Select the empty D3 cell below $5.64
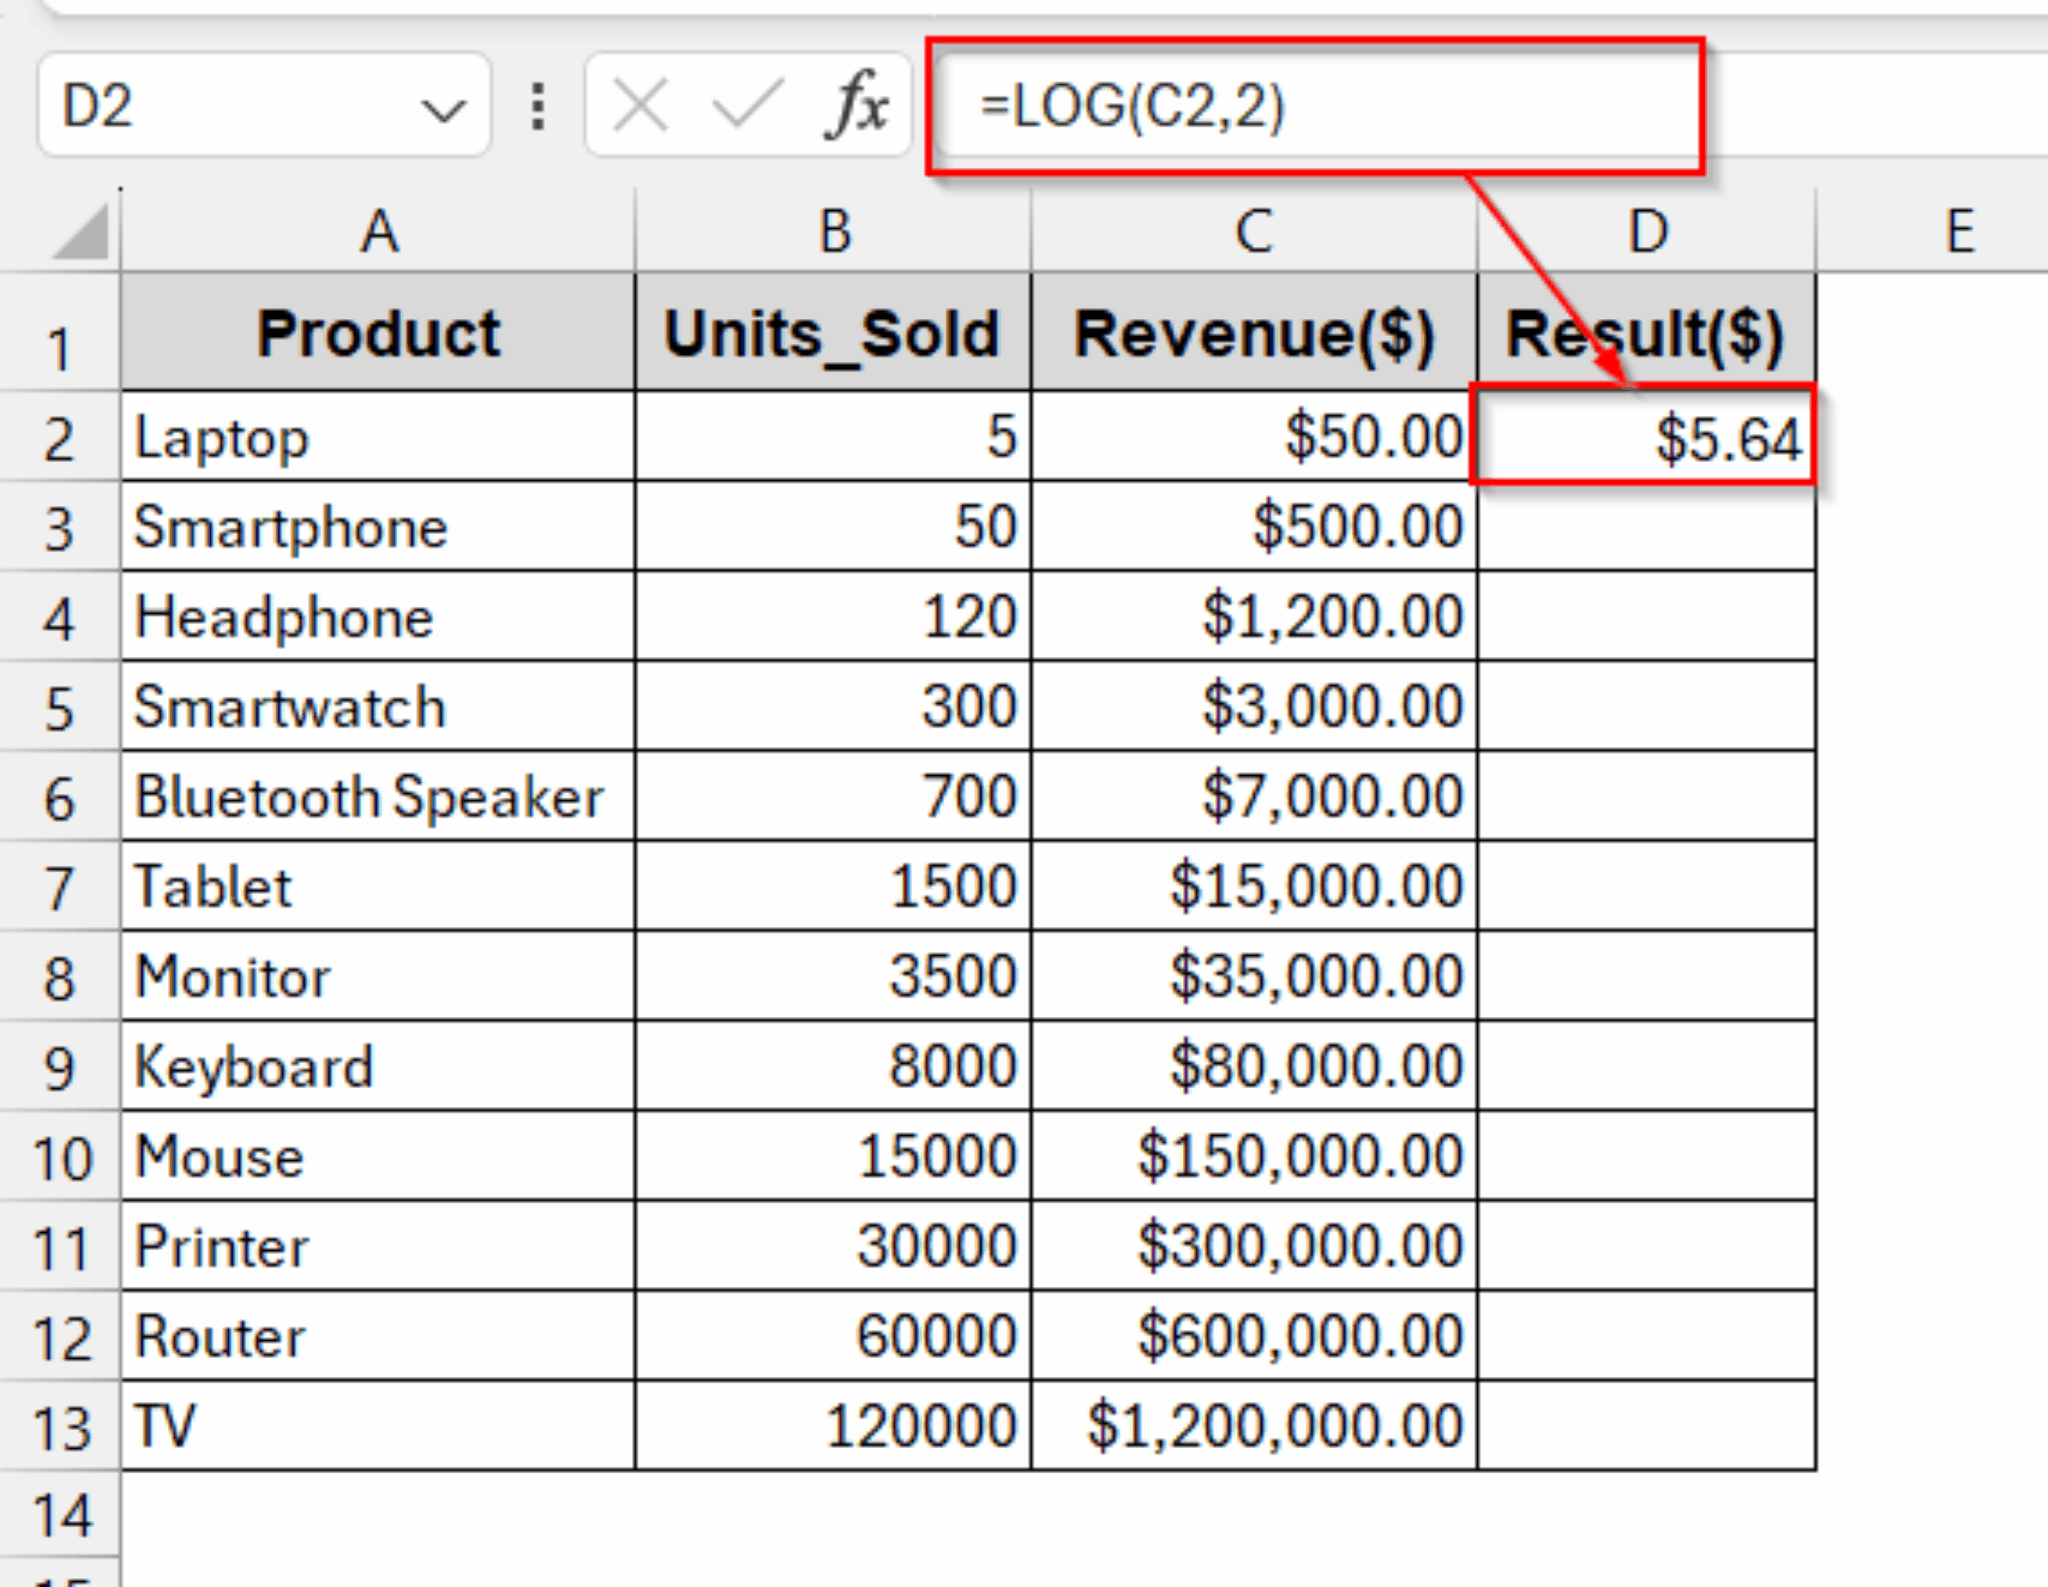 click(1645, 527)
